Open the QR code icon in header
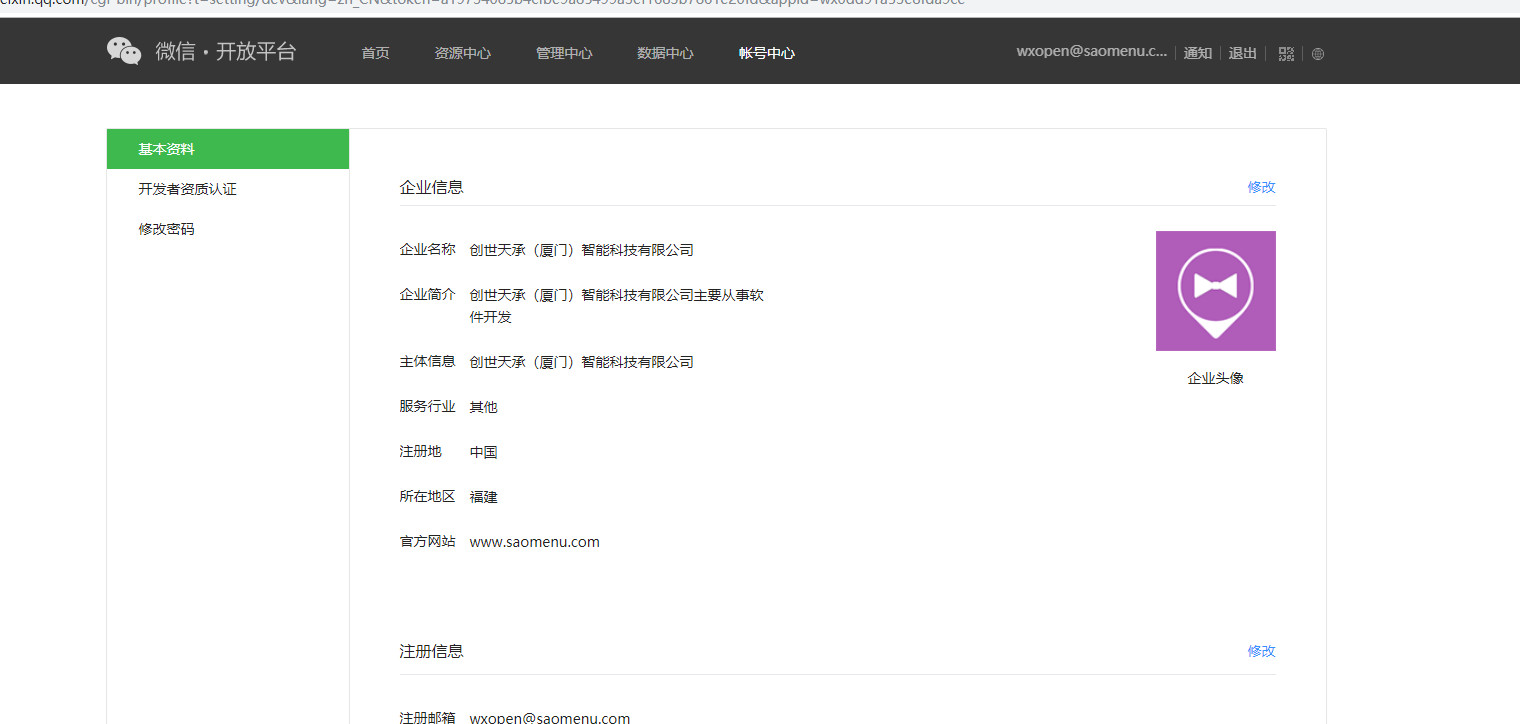 point(1286,54)
